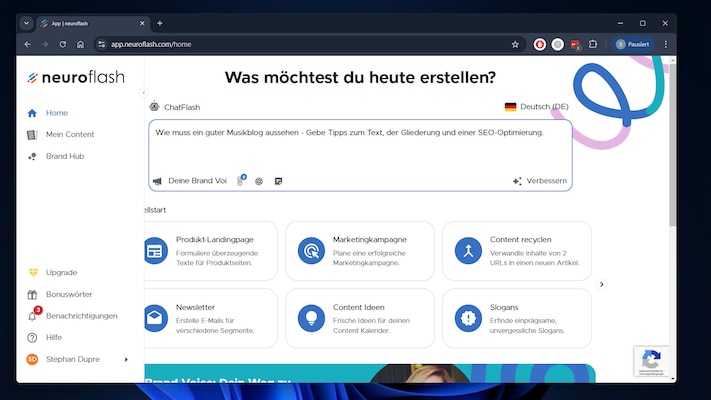Click the template icon in the prompt bar
Viewport: 711px width, 400px height.
278,181
